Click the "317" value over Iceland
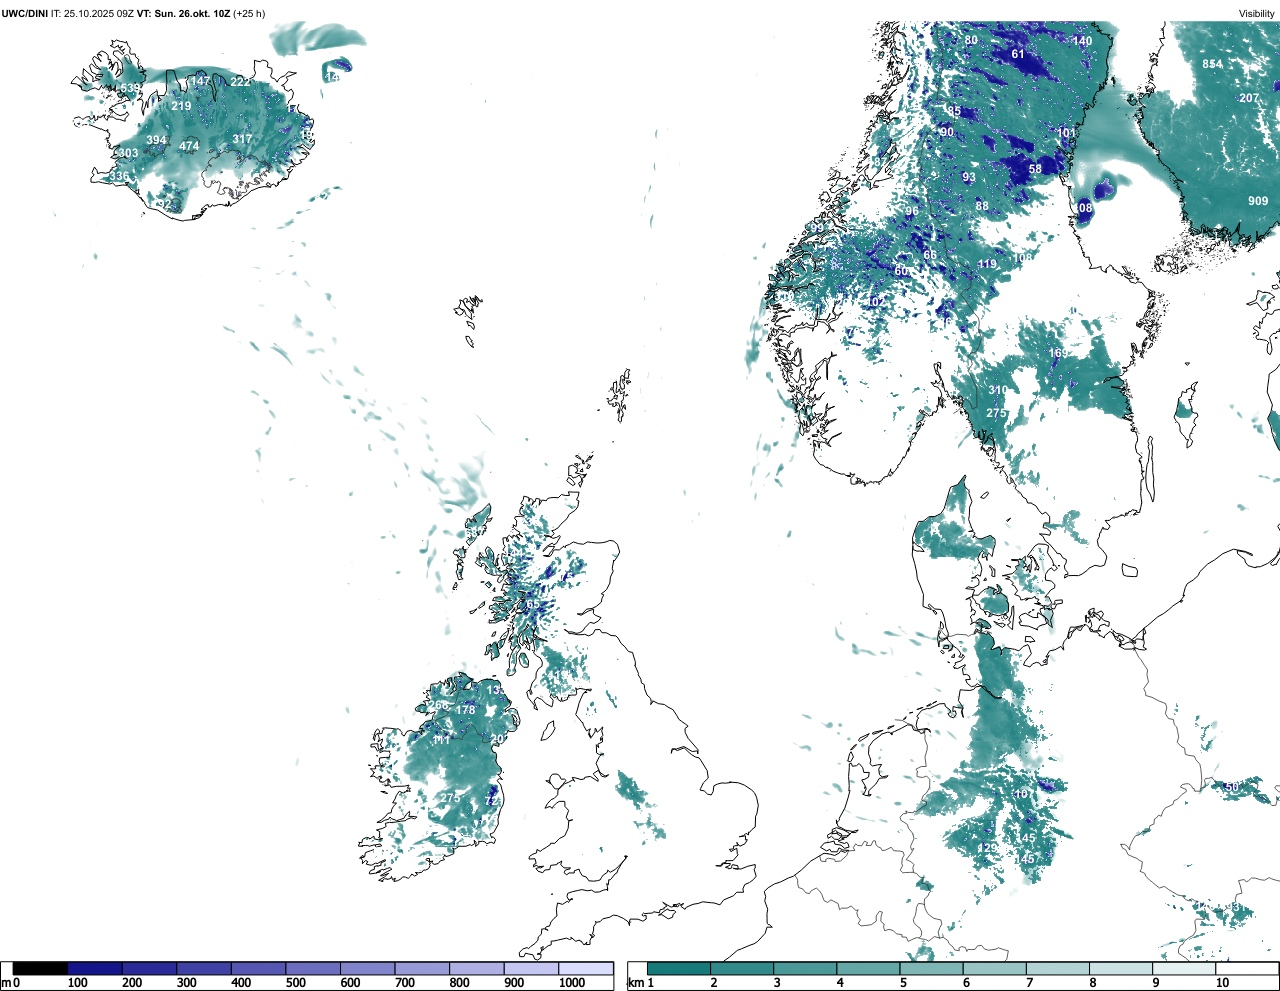Screen dimensions: 1280x991 (x=242, y=139)
